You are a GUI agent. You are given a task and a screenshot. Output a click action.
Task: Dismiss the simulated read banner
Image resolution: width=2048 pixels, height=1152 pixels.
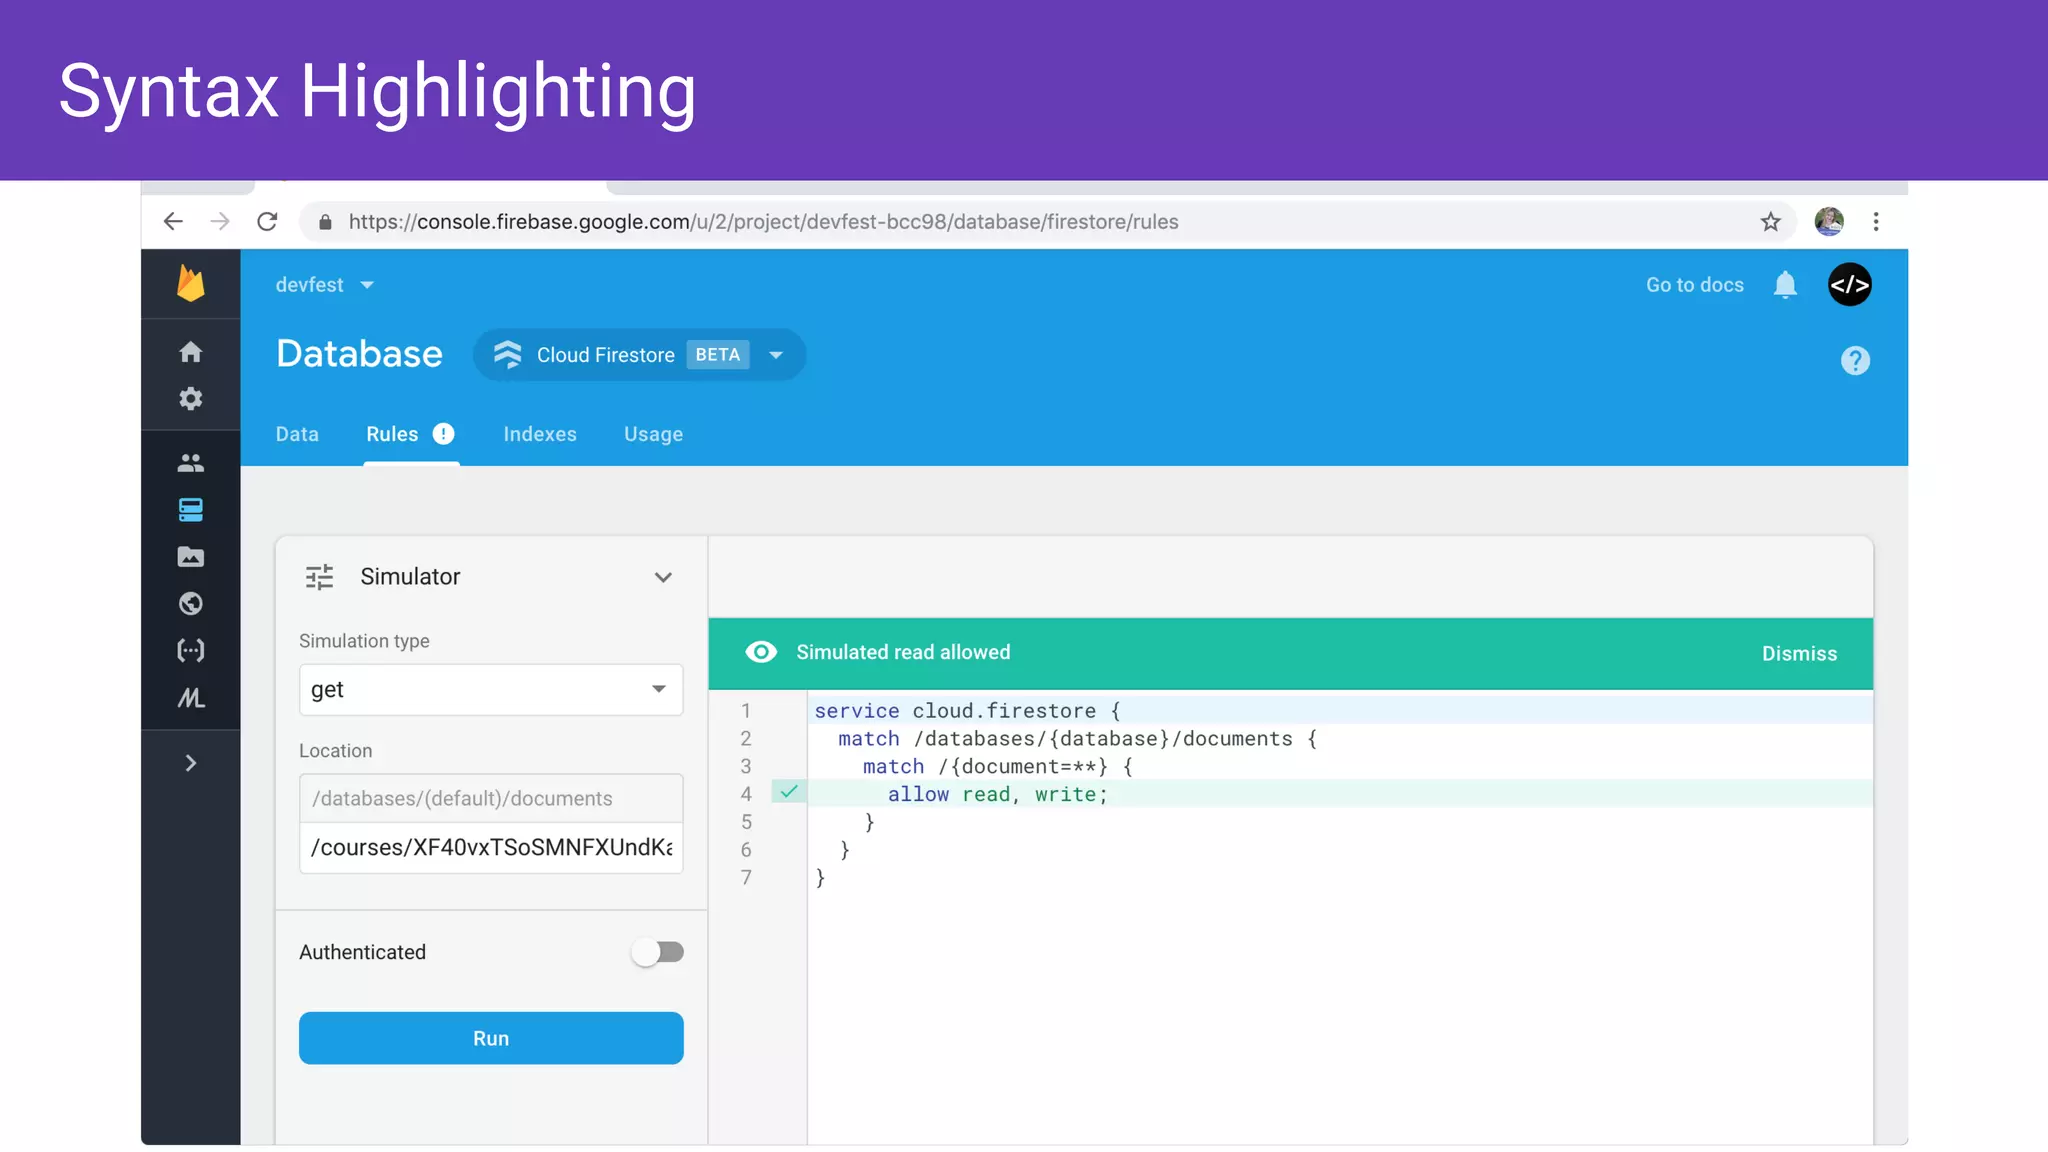pos(1799,653)
